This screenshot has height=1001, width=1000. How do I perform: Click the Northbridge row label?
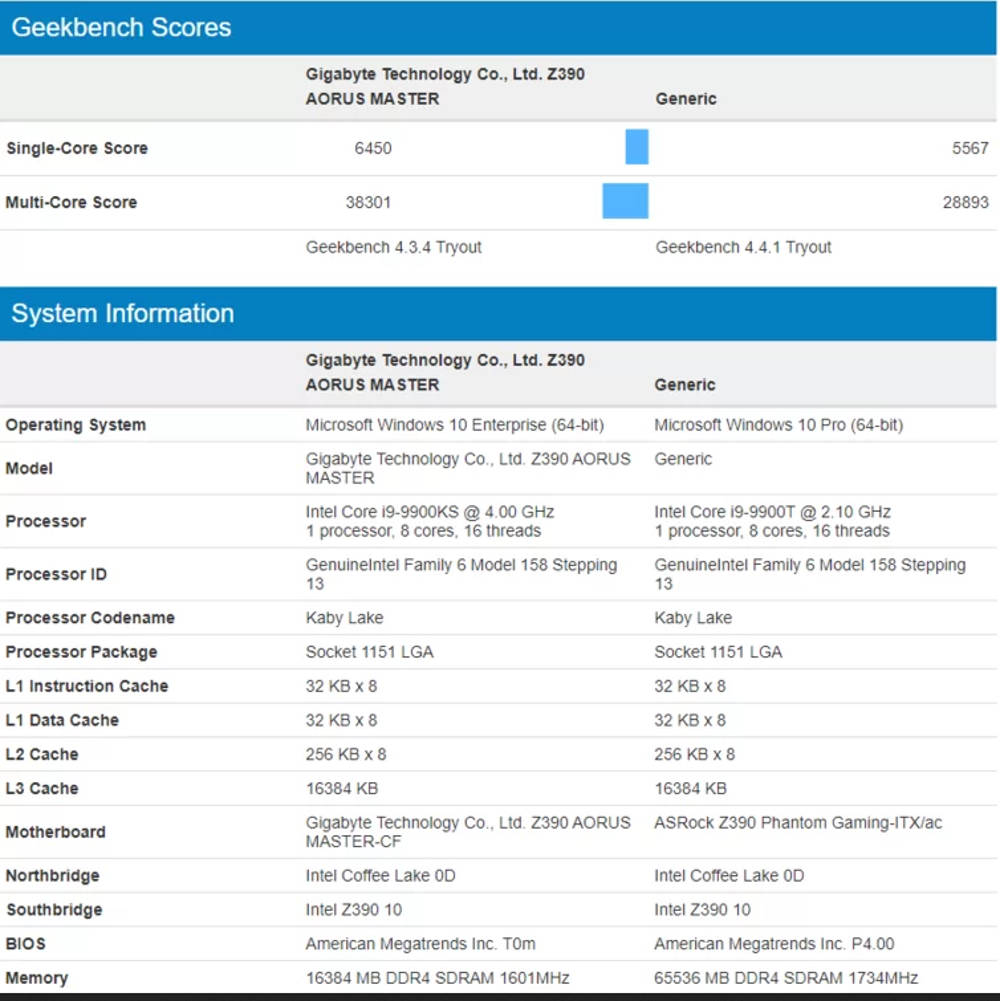[x=53, y=876]
